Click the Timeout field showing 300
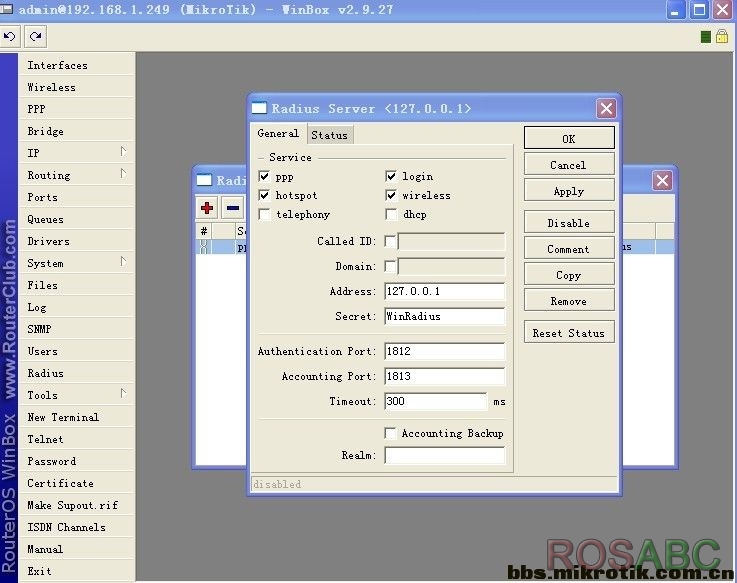The width and height of the screenshot is (737, 583). click(436, 401)
